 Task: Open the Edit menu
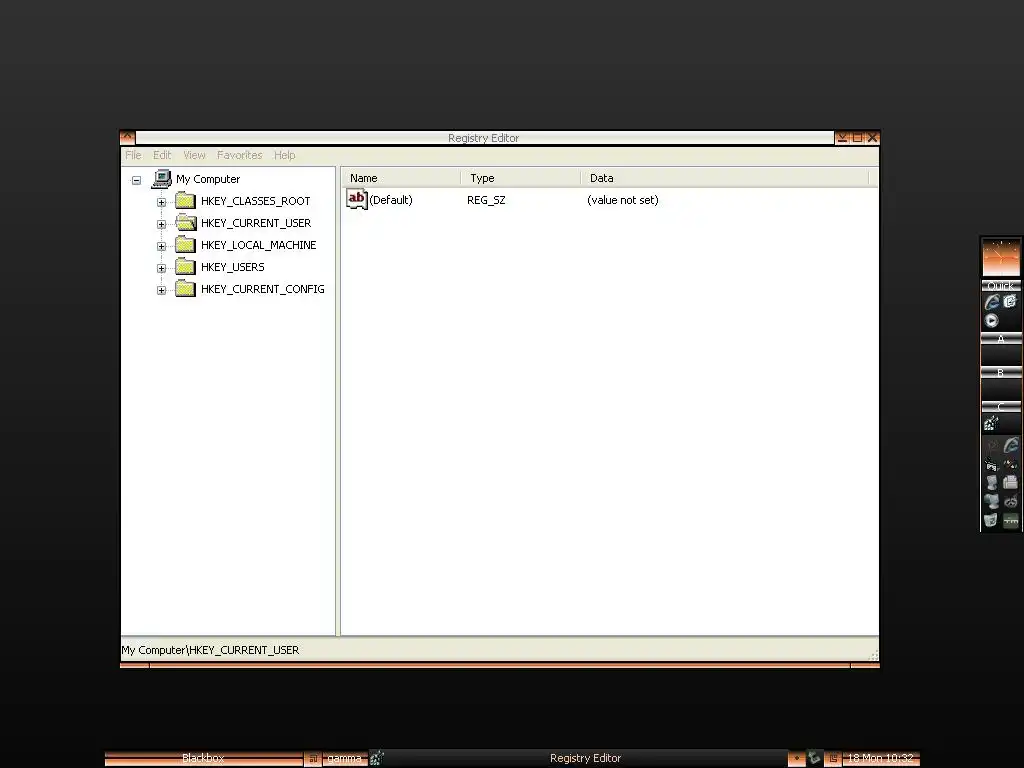tap(162, 155)
